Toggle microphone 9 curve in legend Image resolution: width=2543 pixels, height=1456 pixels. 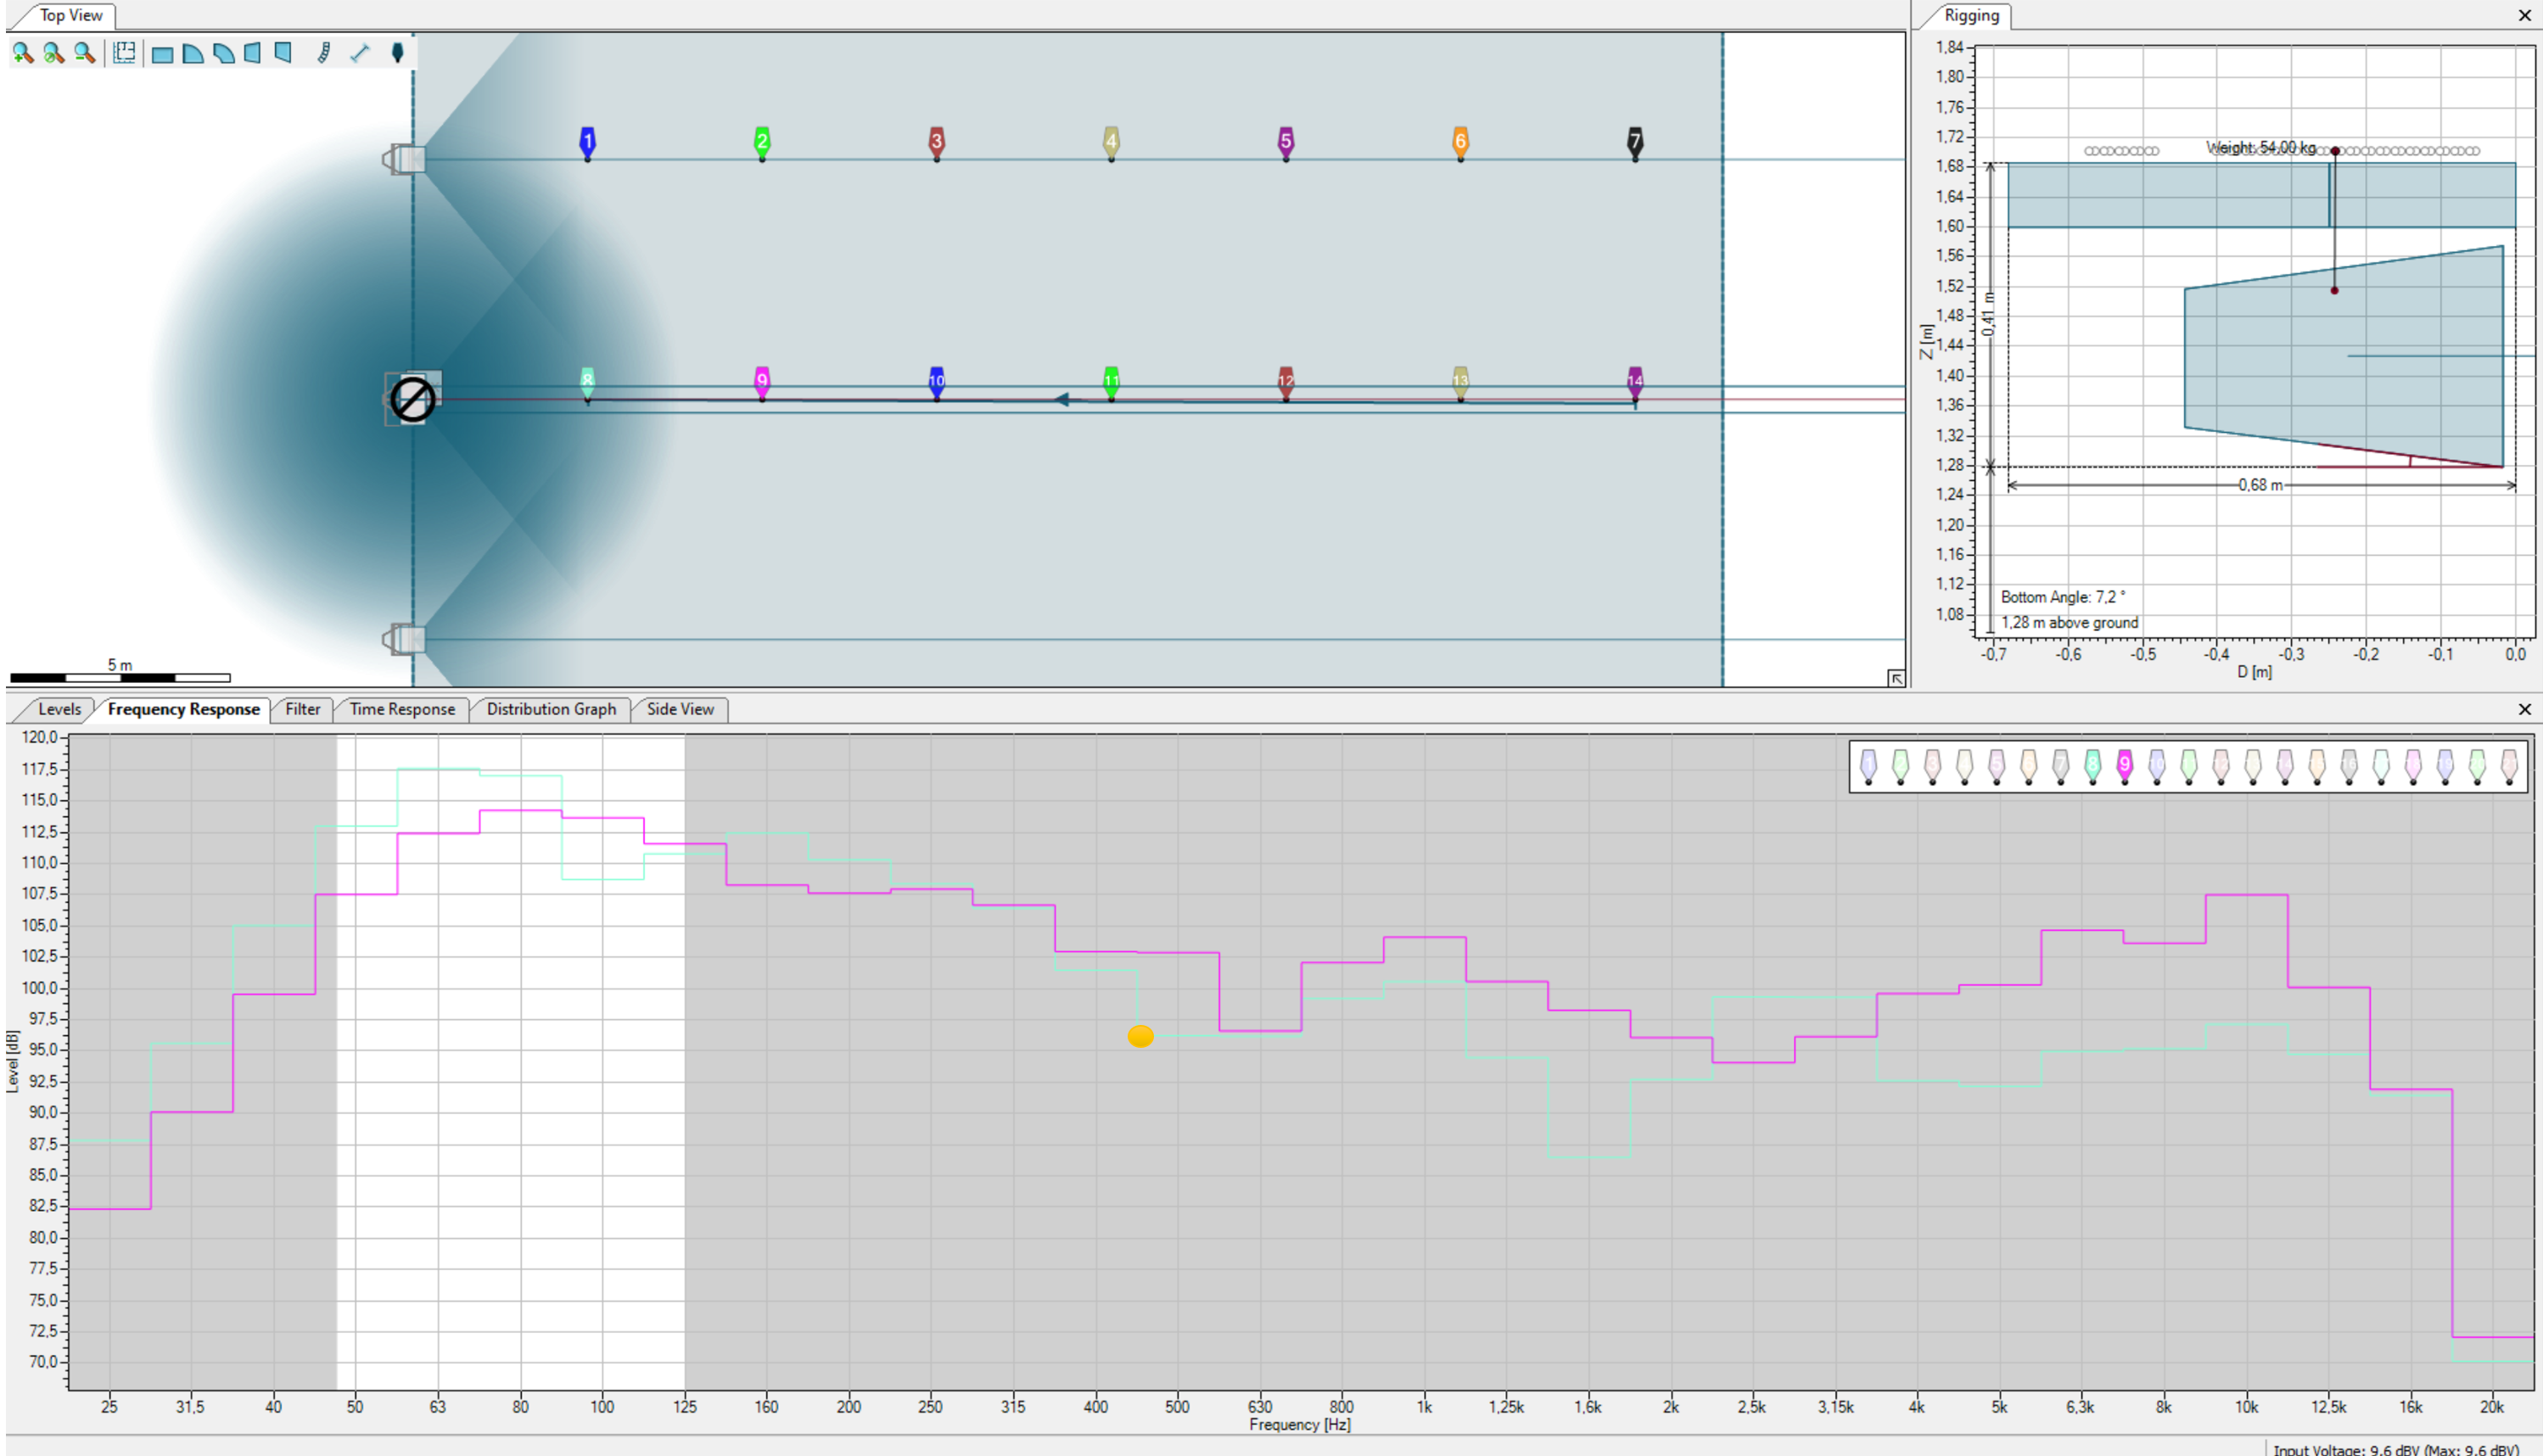click(x=2124, y=766)
